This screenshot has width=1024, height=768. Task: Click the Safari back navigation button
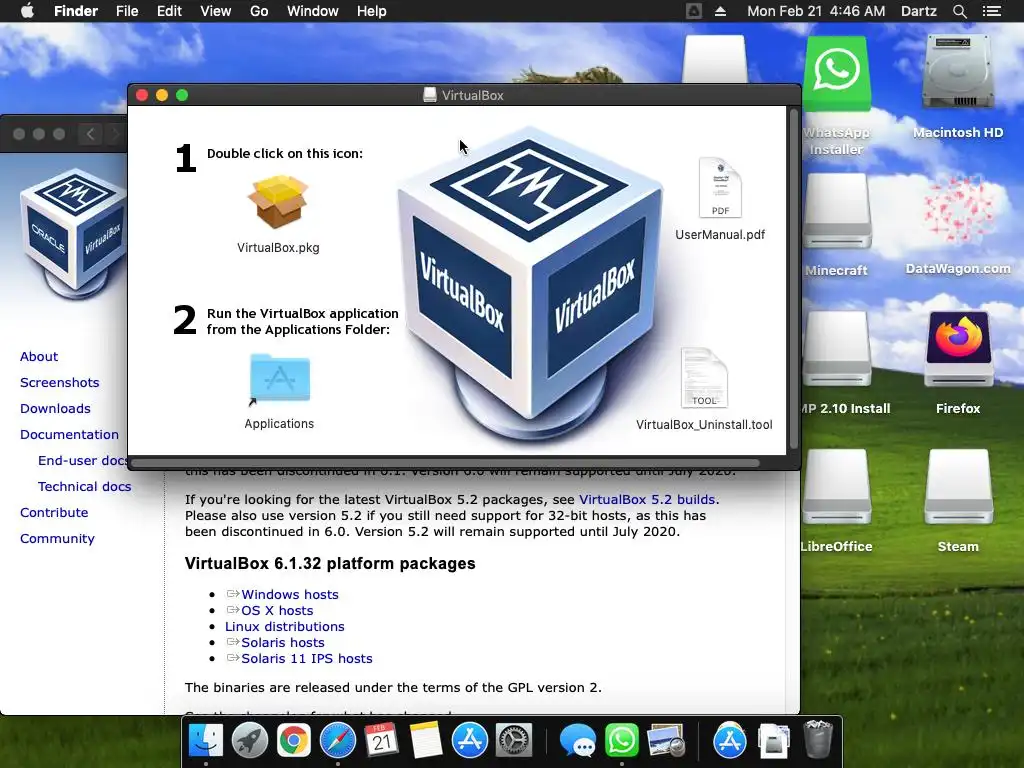[x=90, y=134]
